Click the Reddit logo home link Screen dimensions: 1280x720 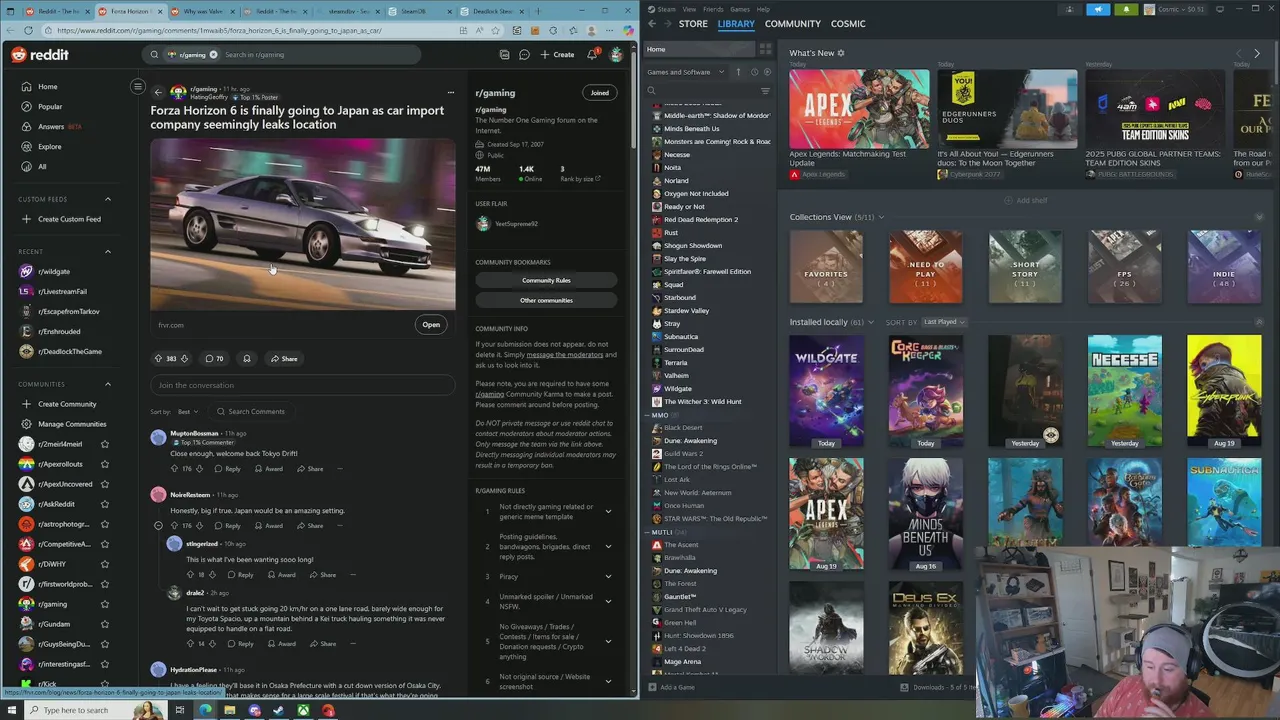click(40, 54)
